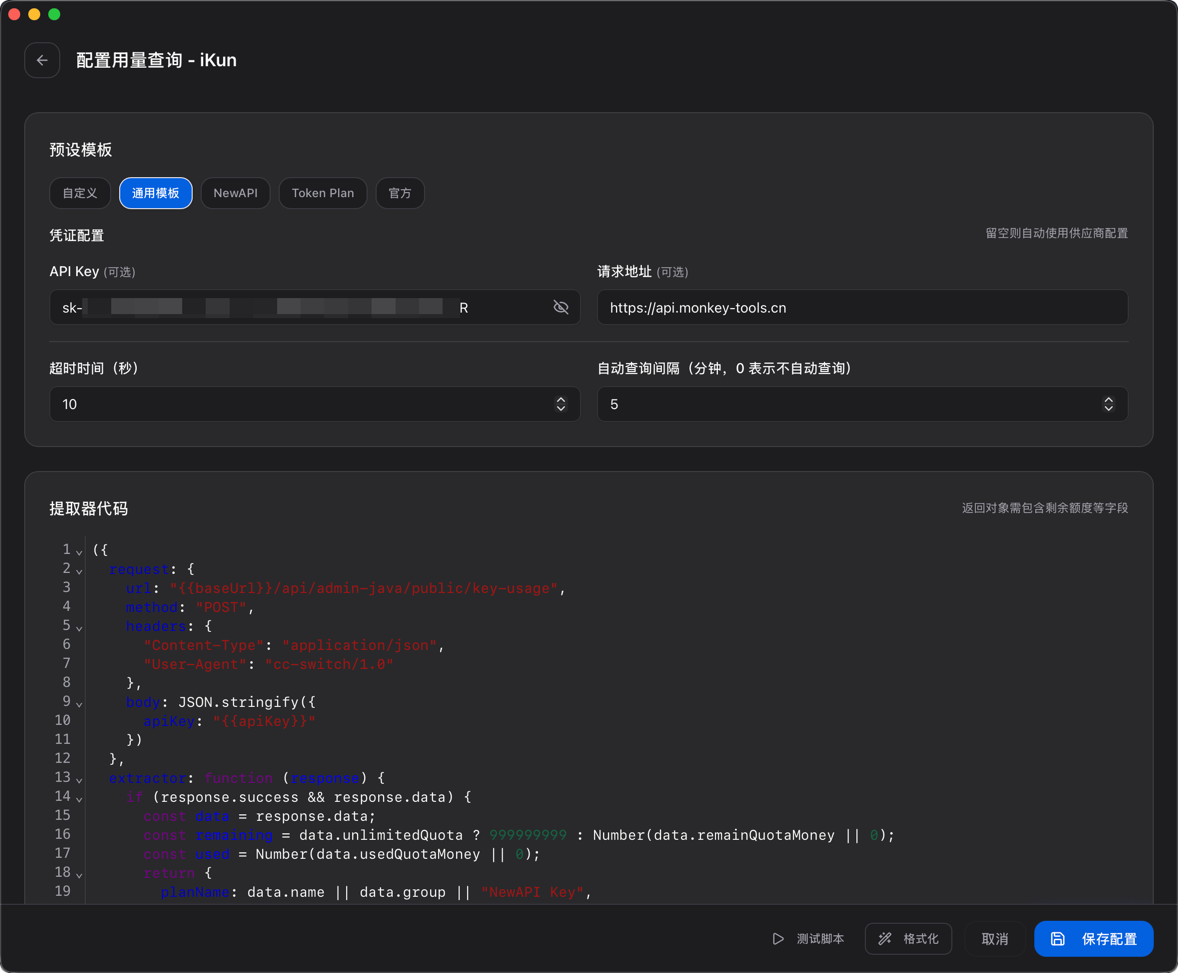The image size is (1178, 973).
Task: Click the 999999999 number in line 16
Action: click(528, 835)
